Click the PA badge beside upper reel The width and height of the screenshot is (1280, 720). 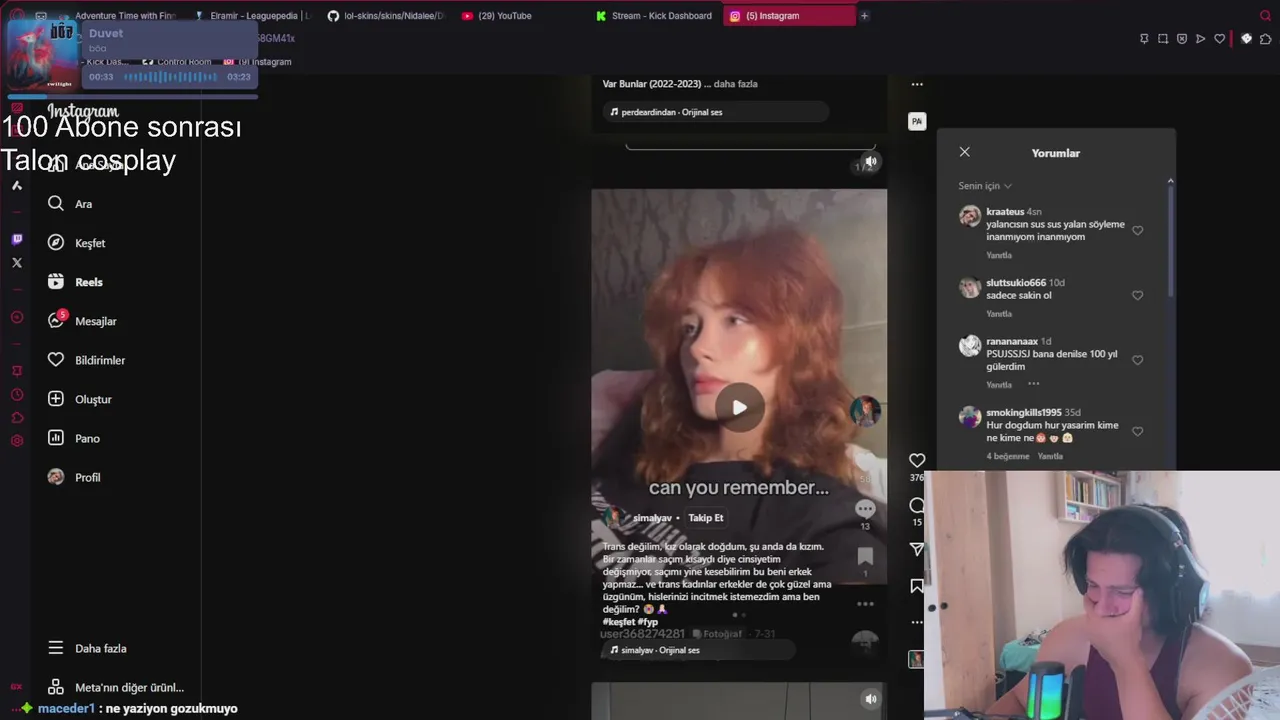[917, 121]
